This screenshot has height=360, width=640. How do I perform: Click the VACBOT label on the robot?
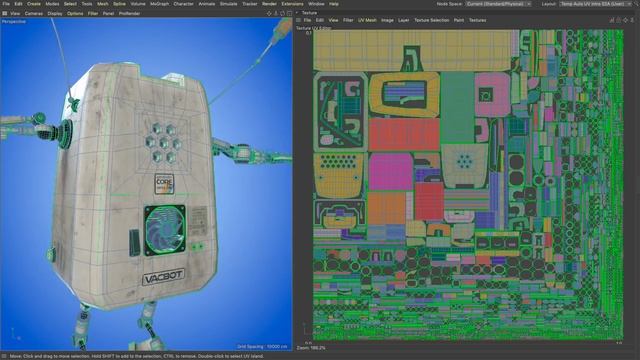point(163,277)
